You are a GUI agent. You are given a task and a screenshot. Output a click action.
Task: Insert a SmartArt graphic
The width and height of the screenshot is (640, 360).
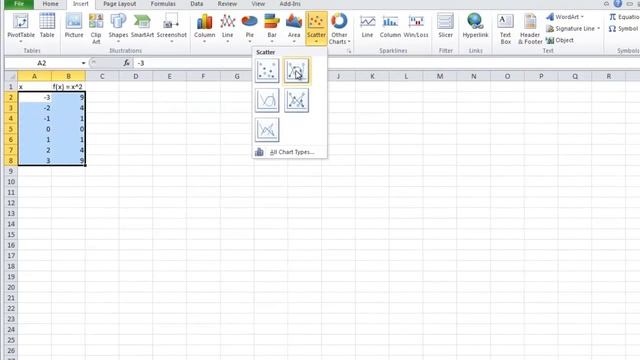[x=142, y=26]
